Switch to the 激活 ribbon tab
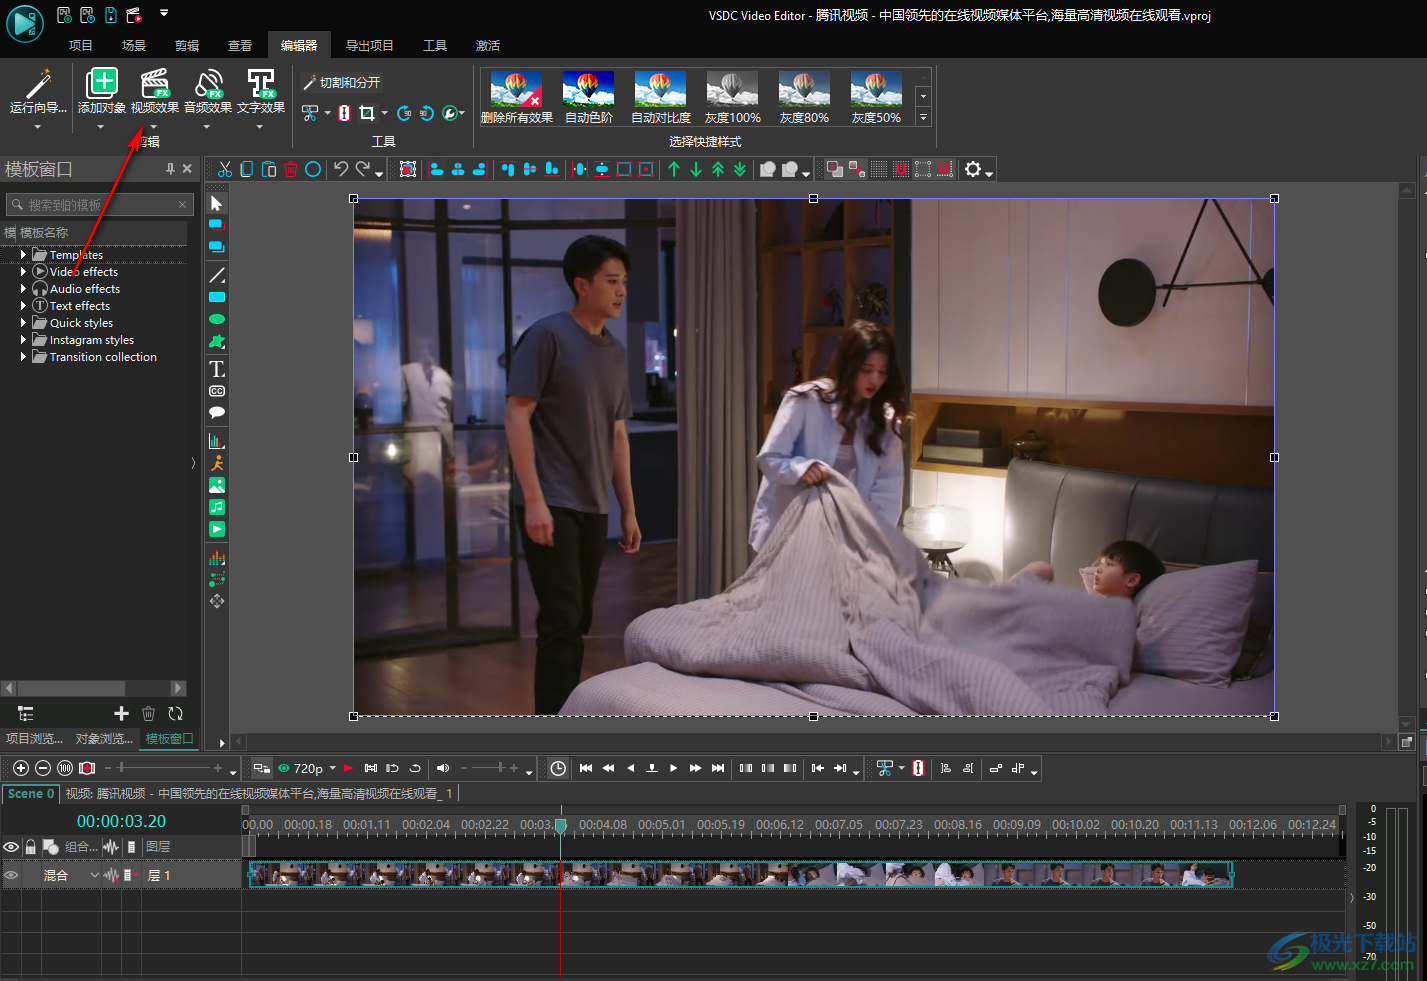The width and height of the screenshot is (1427, 981). 488,45
